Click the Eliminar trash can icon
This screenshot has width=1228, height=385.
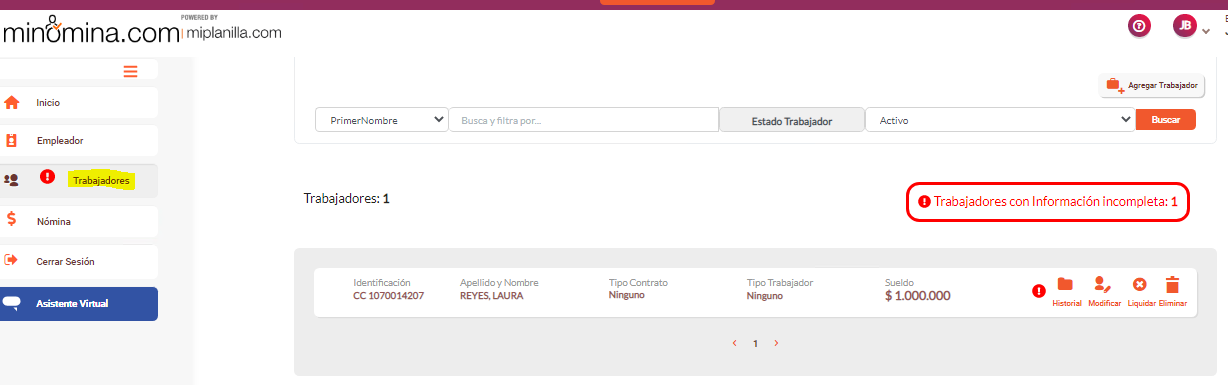pyautogui.click(x=1173, y=285)
